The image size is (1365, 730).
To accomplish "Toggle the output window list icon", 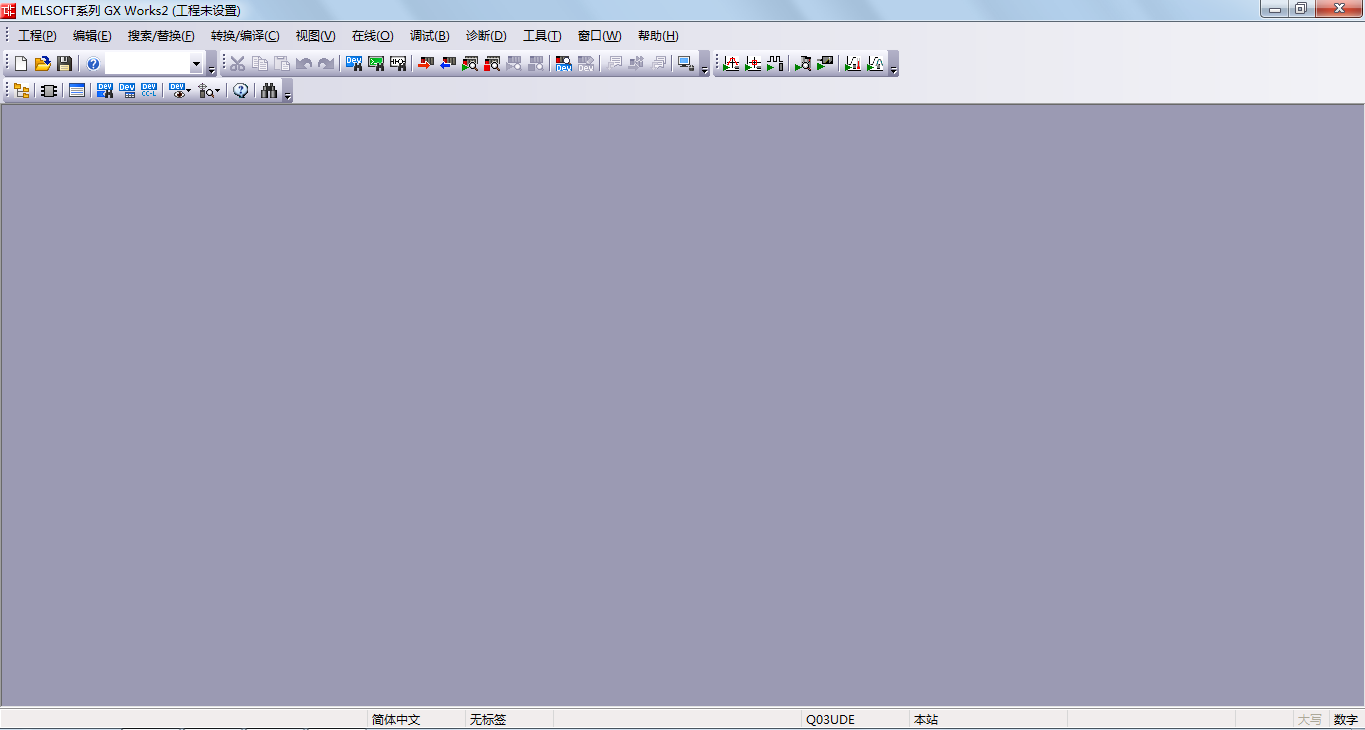I will click(x=77, y=91).
